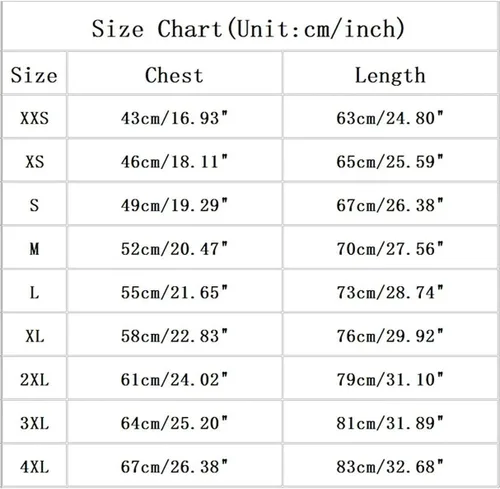Select chest value 43cm/16.93"

click(174, 118)
